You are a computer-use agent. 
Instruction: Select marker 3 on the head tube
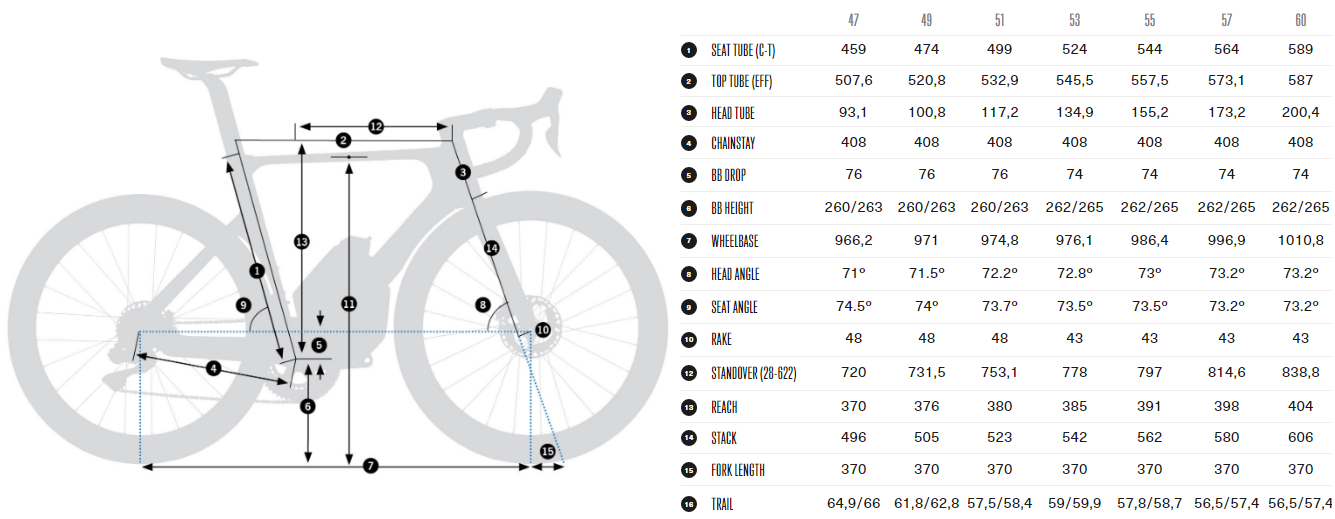[x=463, y=172]
